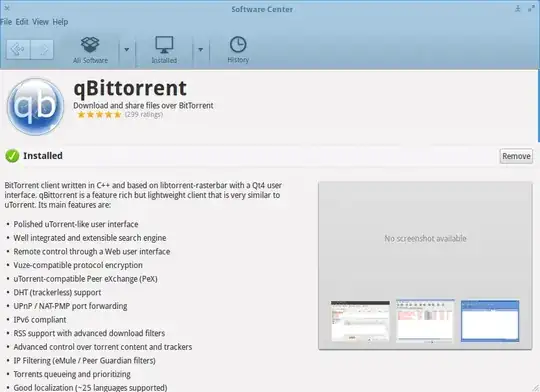Click 'Well integrated and extensible search engine' bullet
Screen dimensions: 540x392
[x=90, y=238]
